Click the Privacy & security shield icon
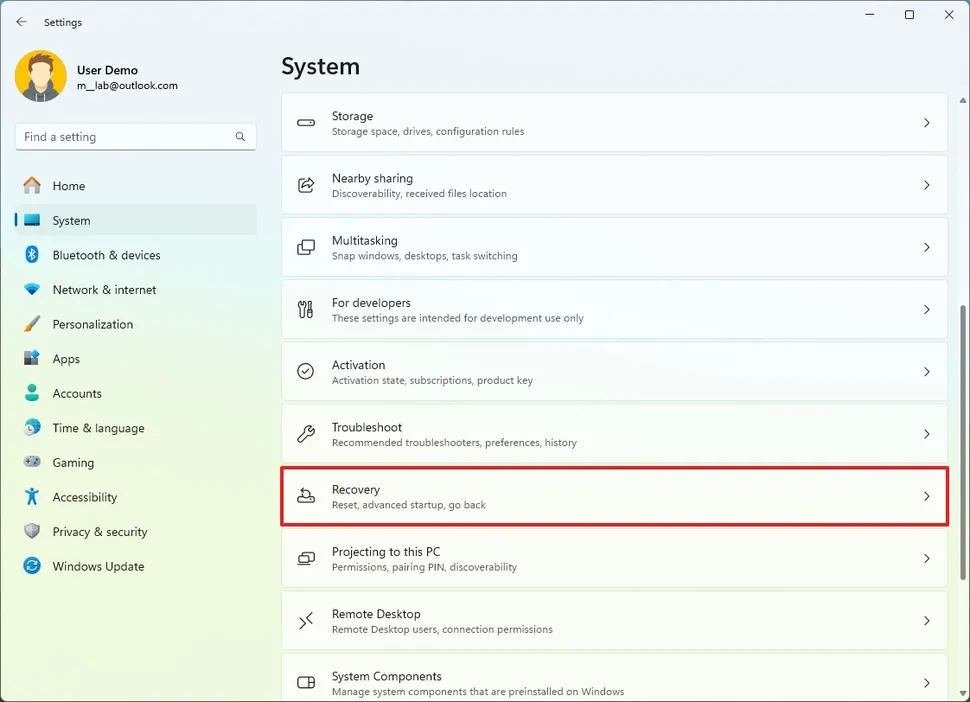The image size is (970, 702). click(x=32, y=532)
